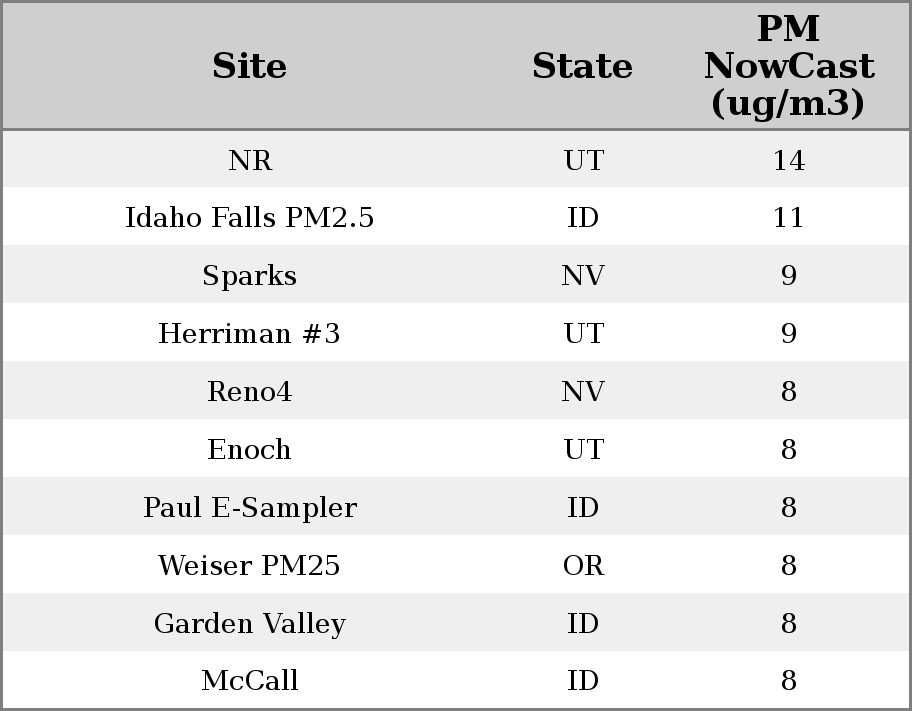Click the Enoch site name
This screenshot has width=912, height=711.
click(249, 450)
